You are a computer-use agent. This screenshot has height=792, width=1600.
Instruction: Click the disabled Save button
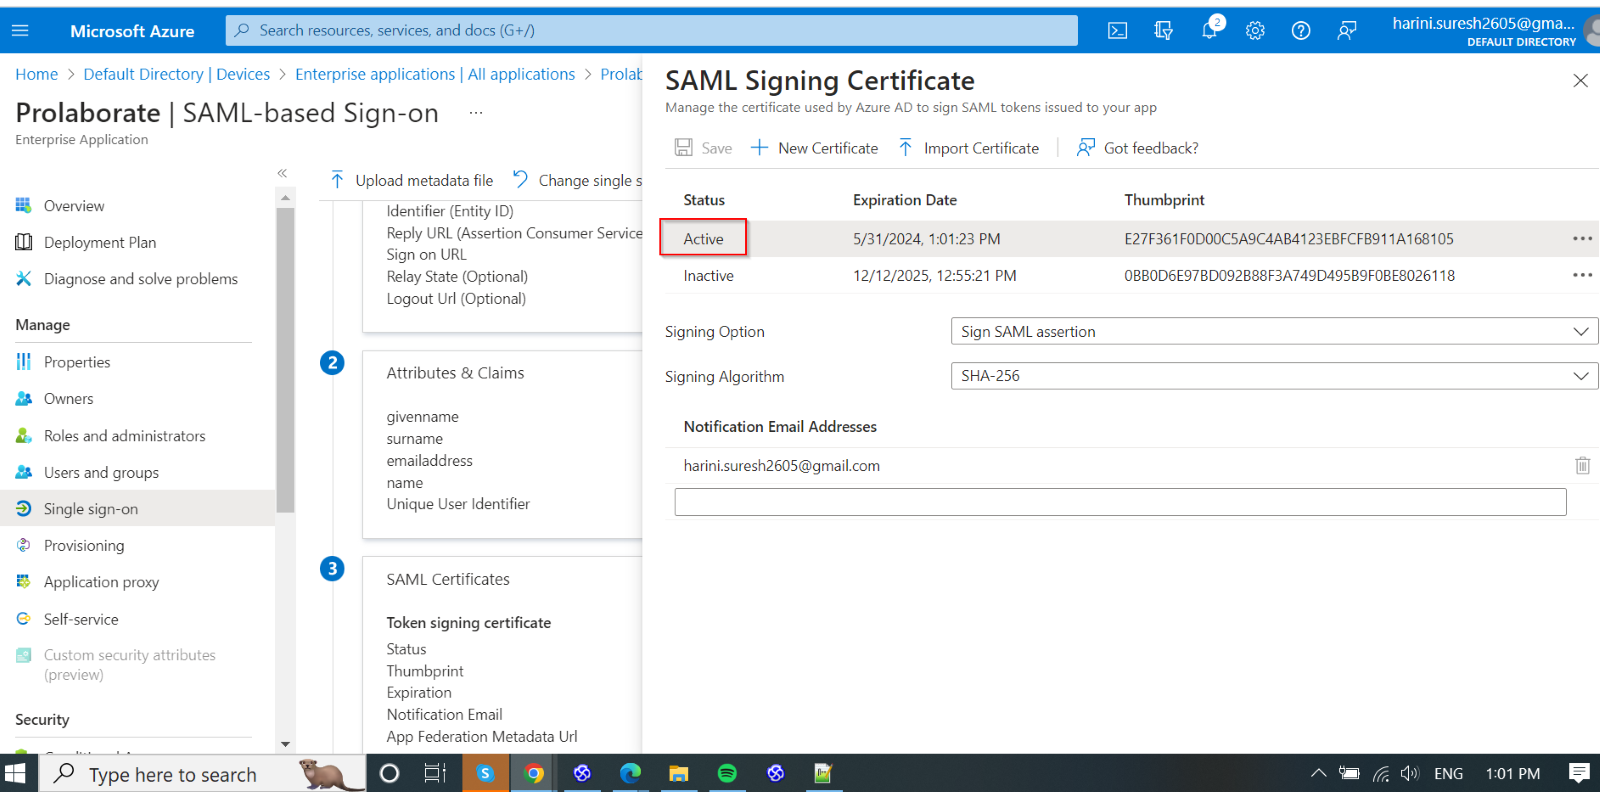point(703,148)
